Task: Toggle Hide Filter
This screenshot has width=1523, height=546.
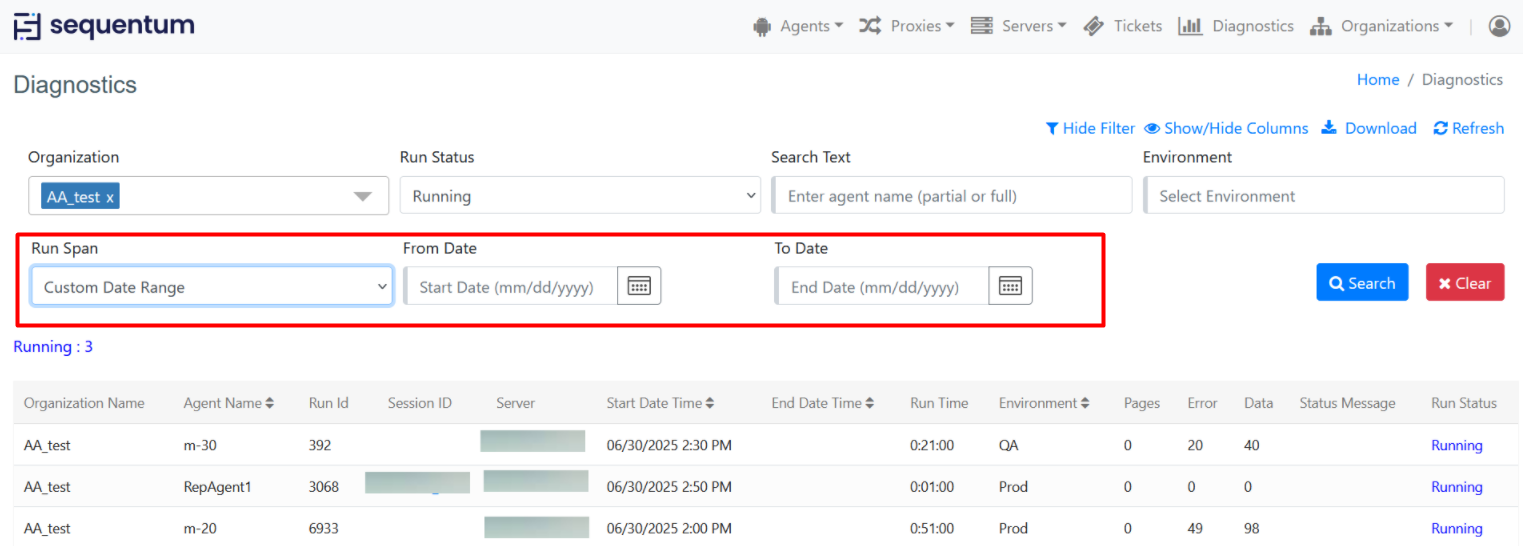Action: 1090,128
